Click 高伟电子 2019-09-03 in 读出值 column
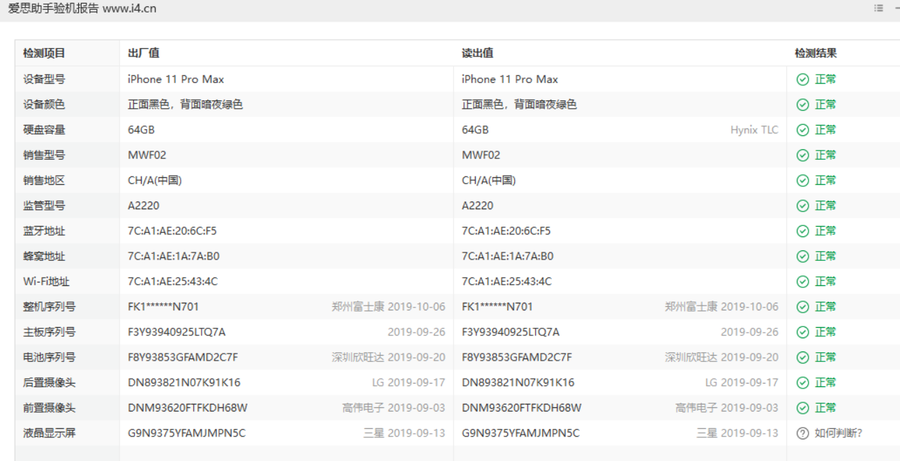 tap(727, 408)
